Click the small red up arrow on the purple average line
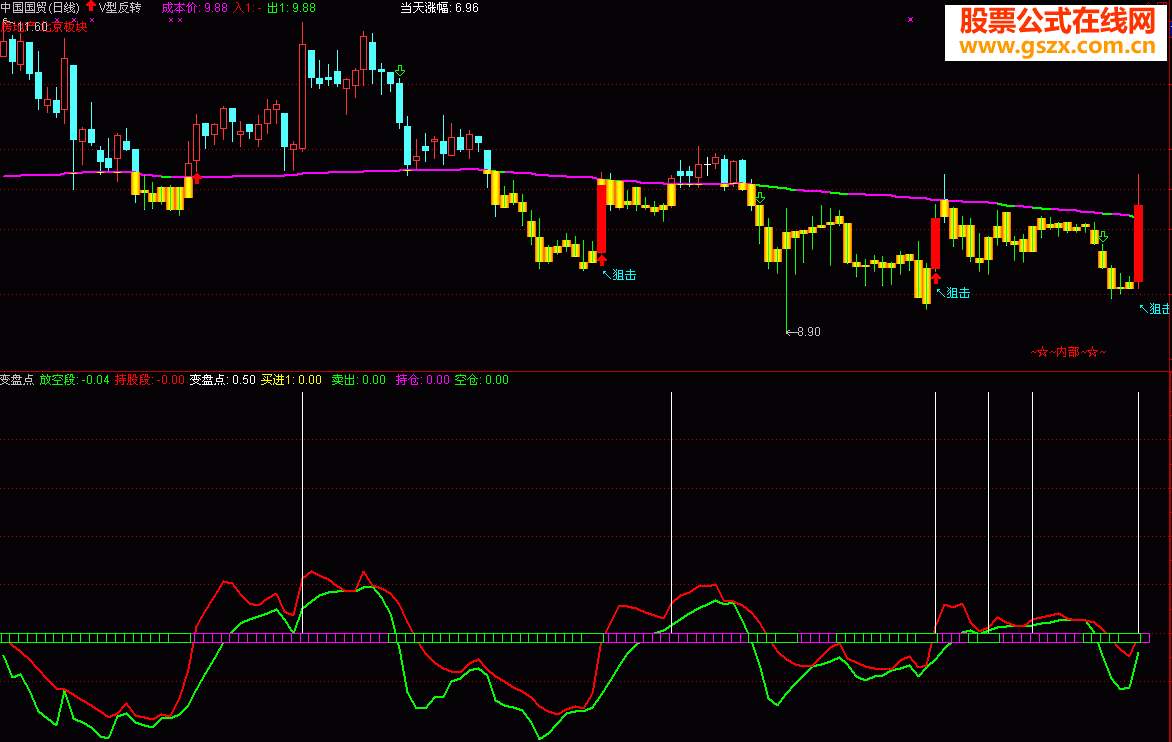The width and height of the screenshot is (1172, 742). [197, 178]
